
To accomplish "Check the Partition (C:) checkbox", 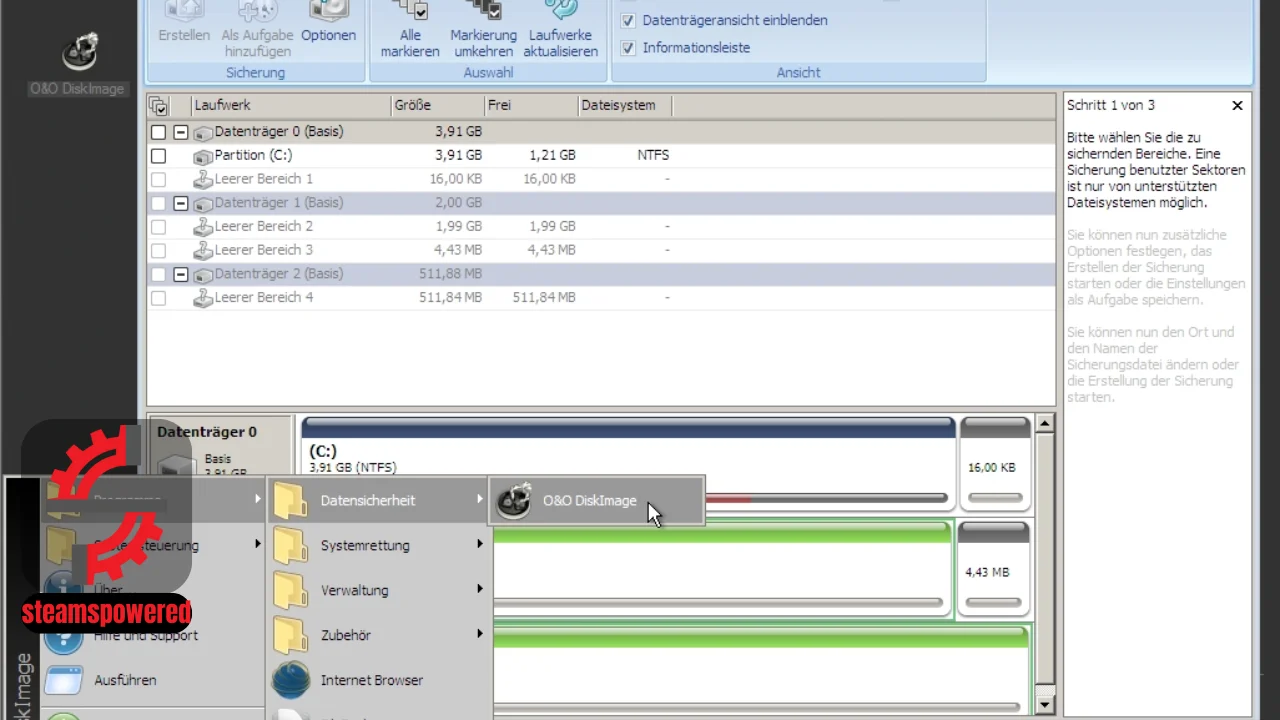I will (x=158, y=156).
